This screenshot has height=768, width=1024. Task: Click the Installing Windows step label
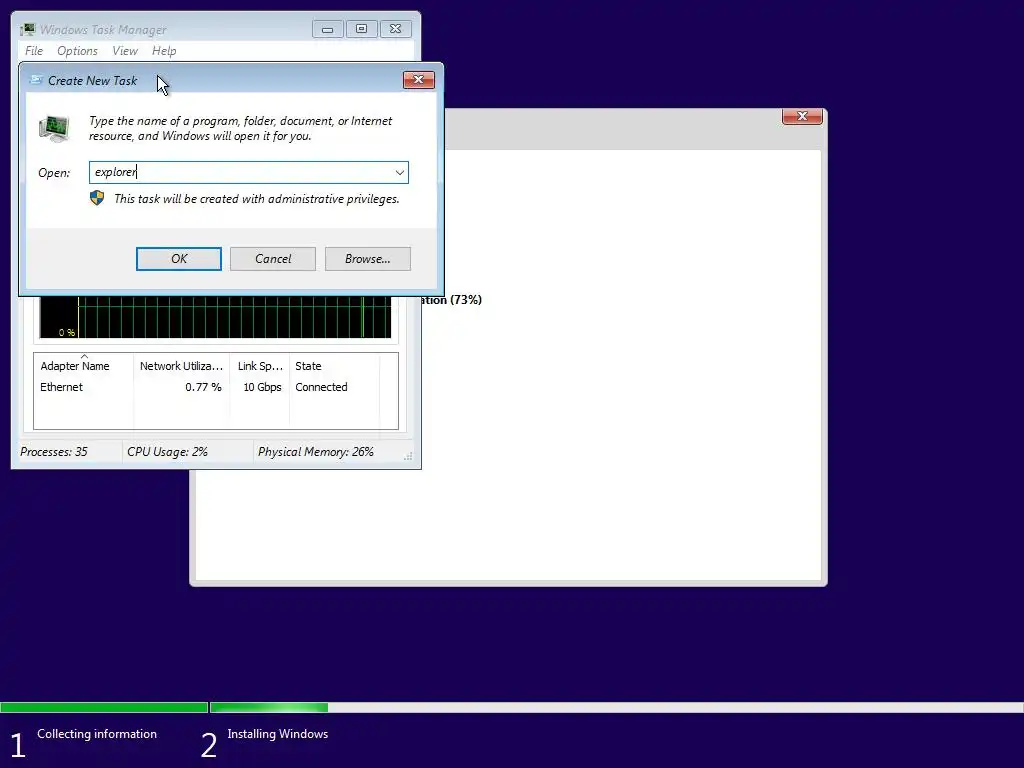point(278,734)
